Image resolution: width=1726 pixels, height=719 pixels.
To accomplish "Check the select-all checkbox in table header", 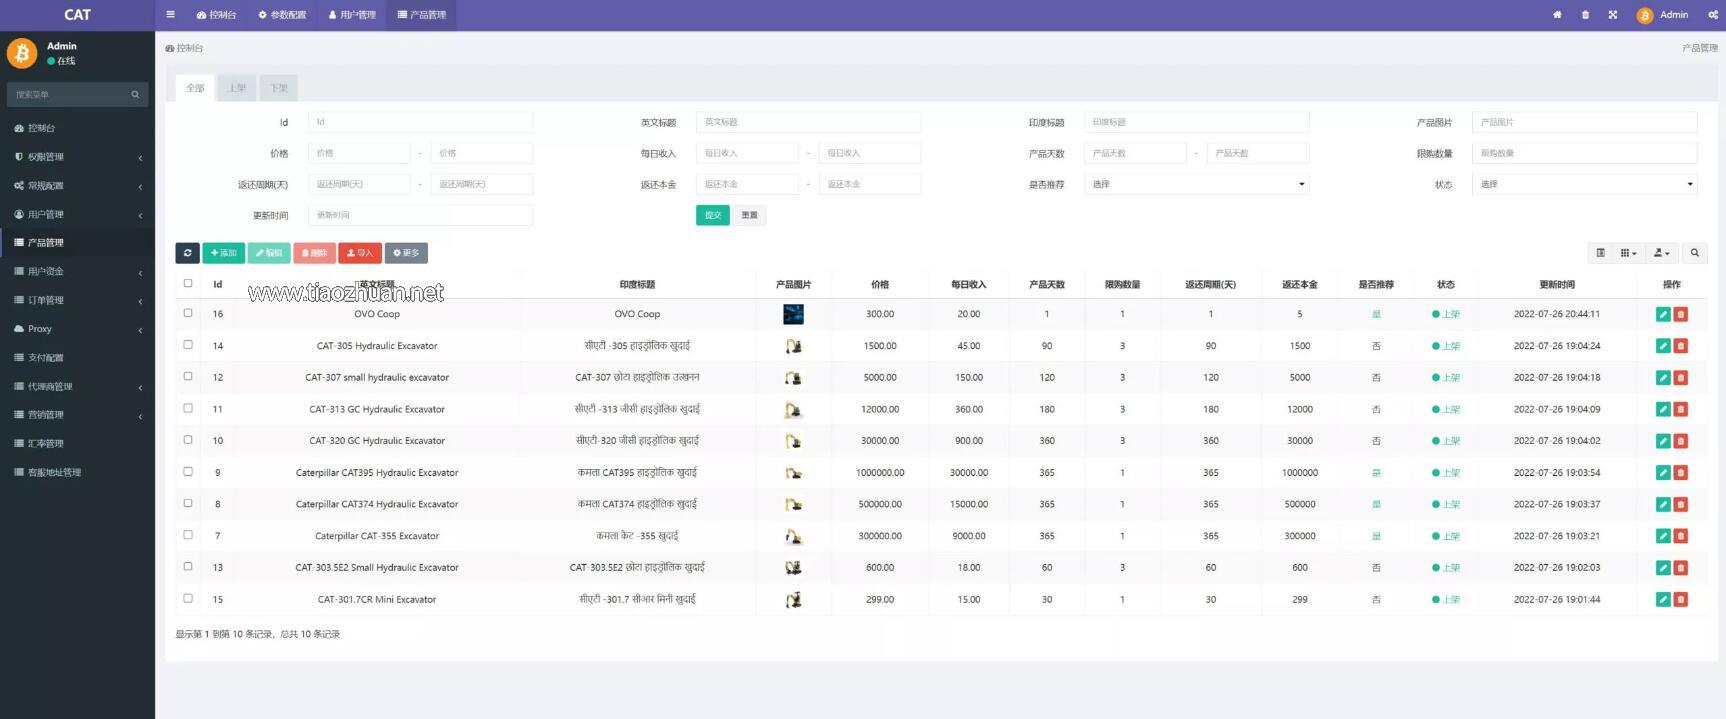I will (x=188, y=284).
